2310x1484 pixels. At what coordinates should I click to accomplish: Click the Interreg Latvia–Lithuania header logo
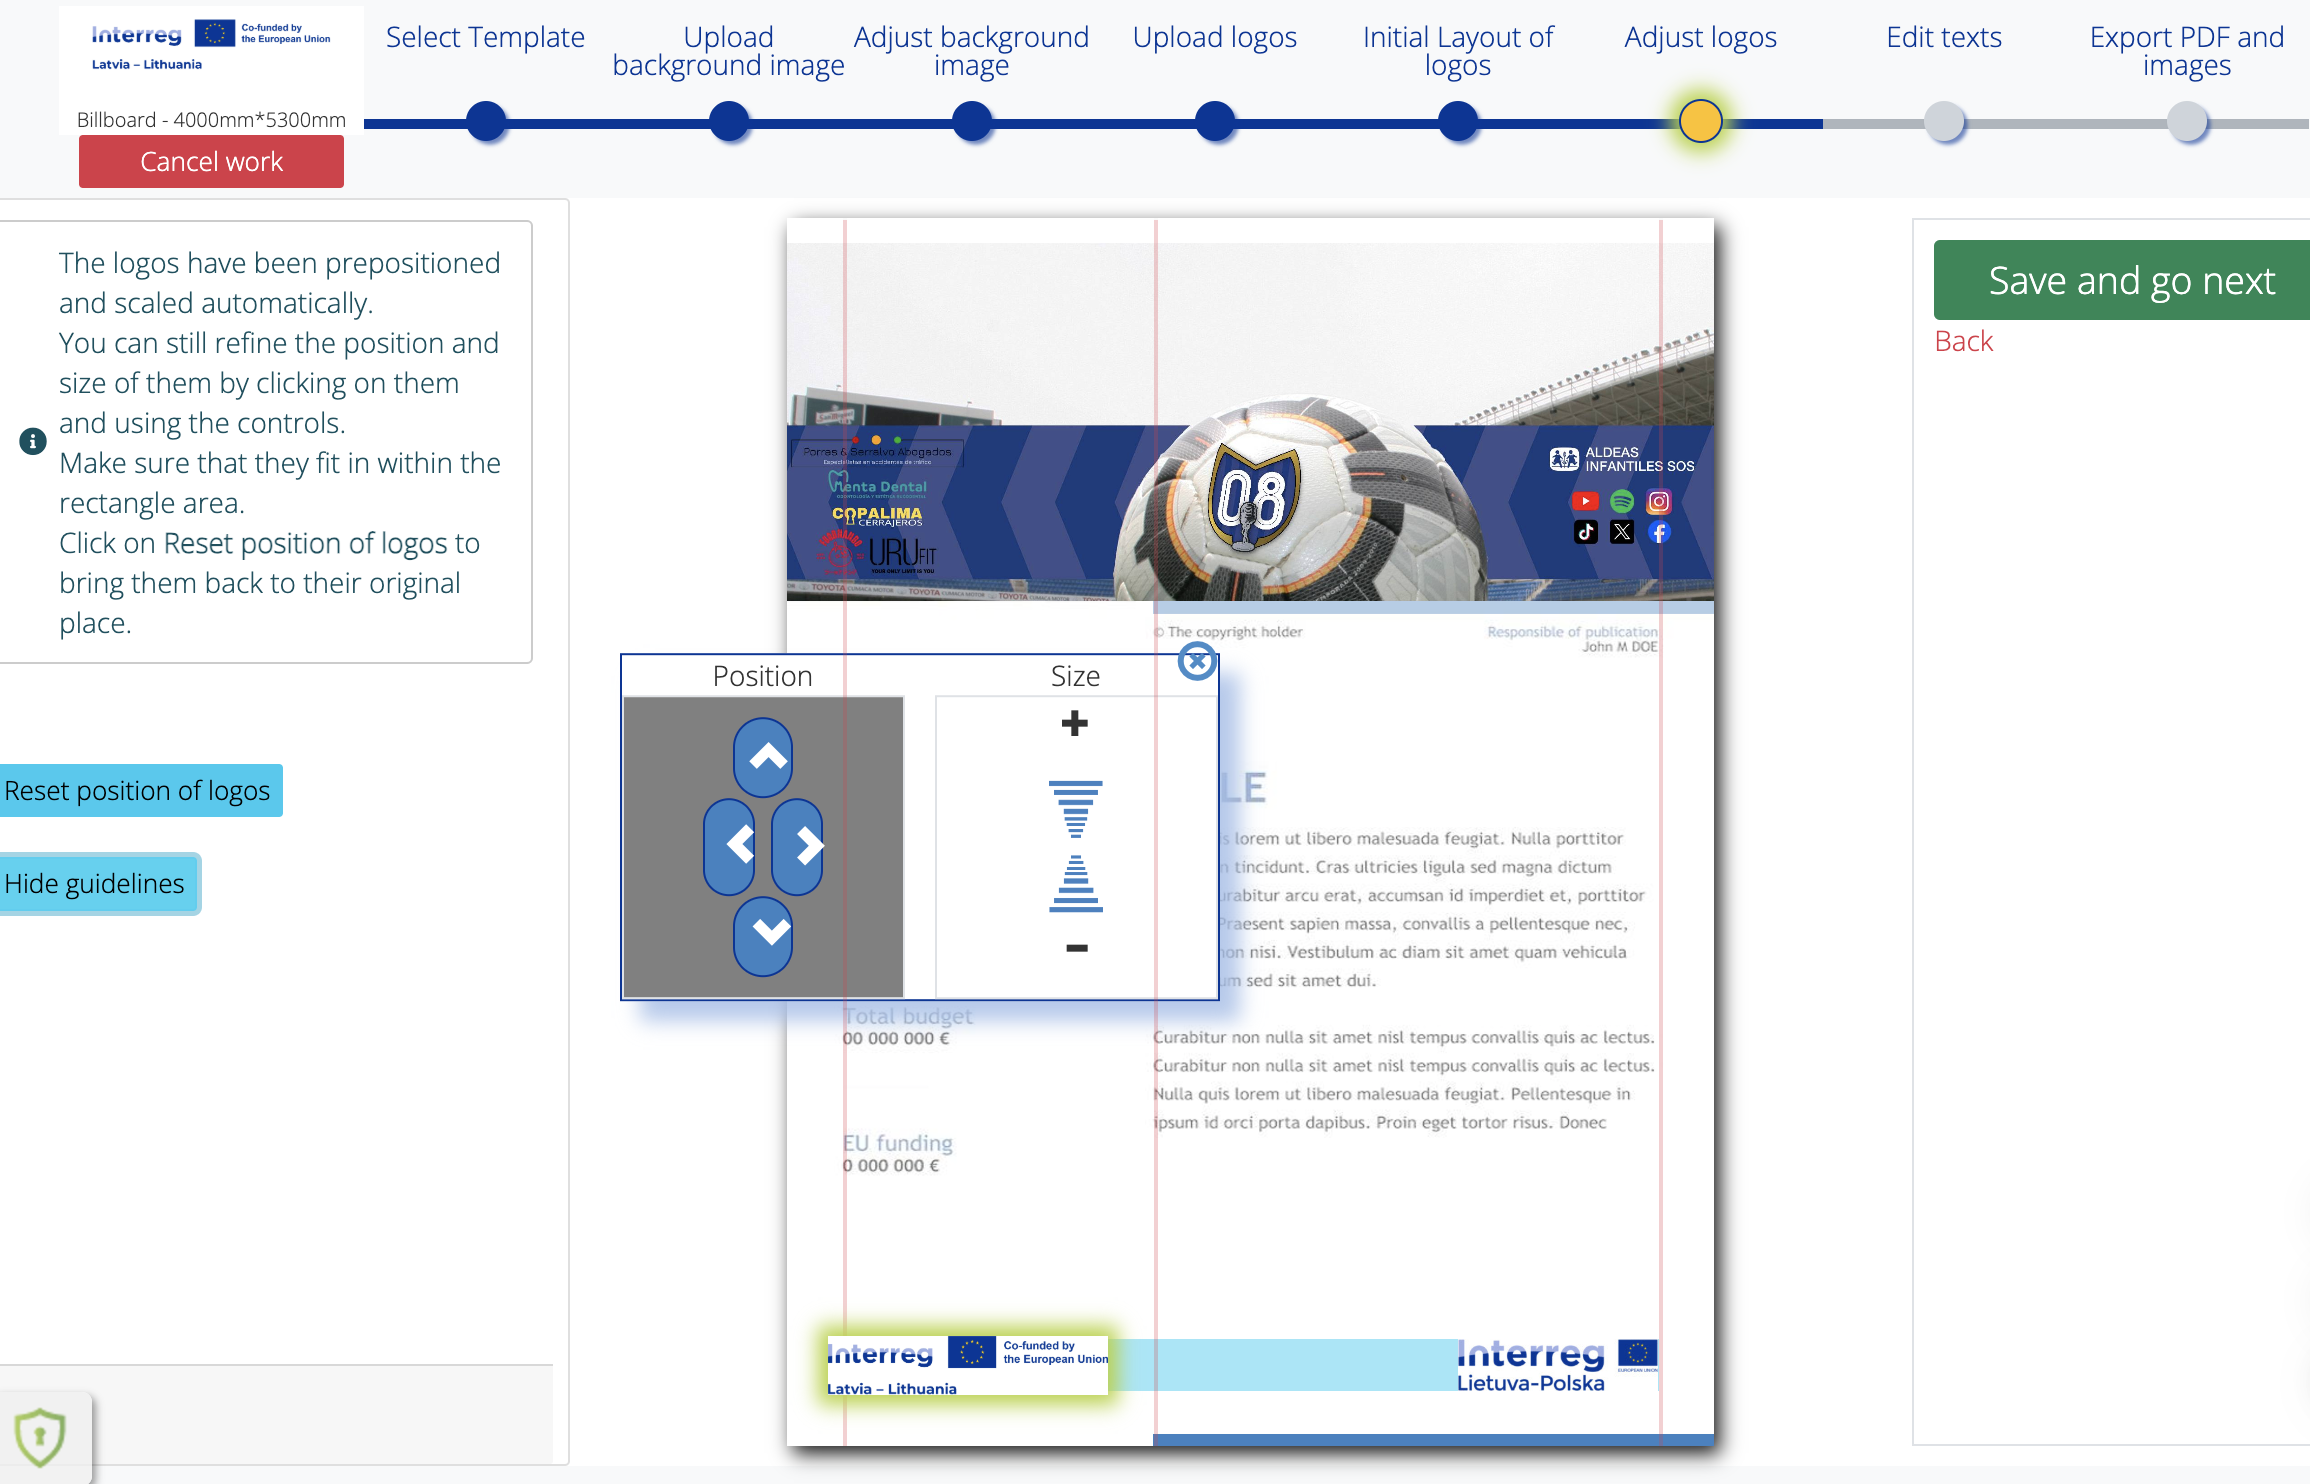[211, 47]
